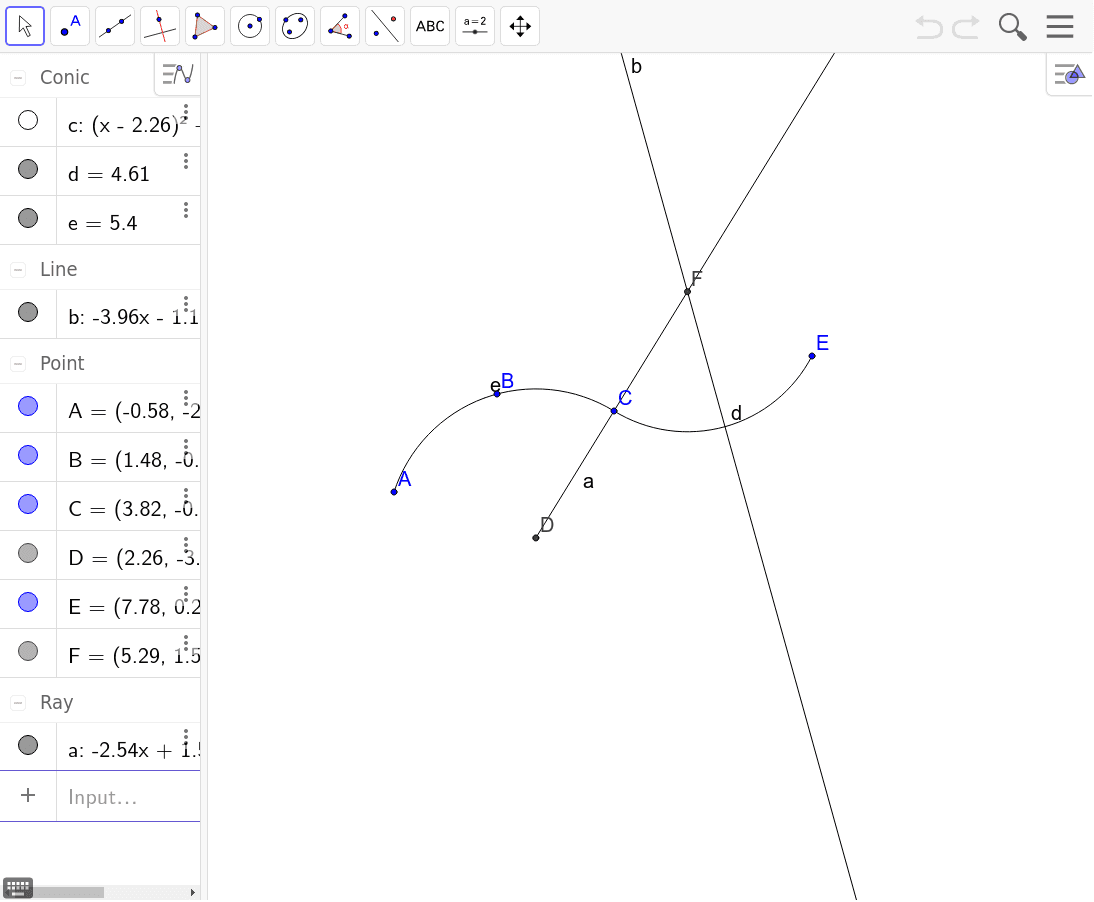Open more options for line b
The width and height of the screenshot is (1094, 902).
[x=186, y=304]
